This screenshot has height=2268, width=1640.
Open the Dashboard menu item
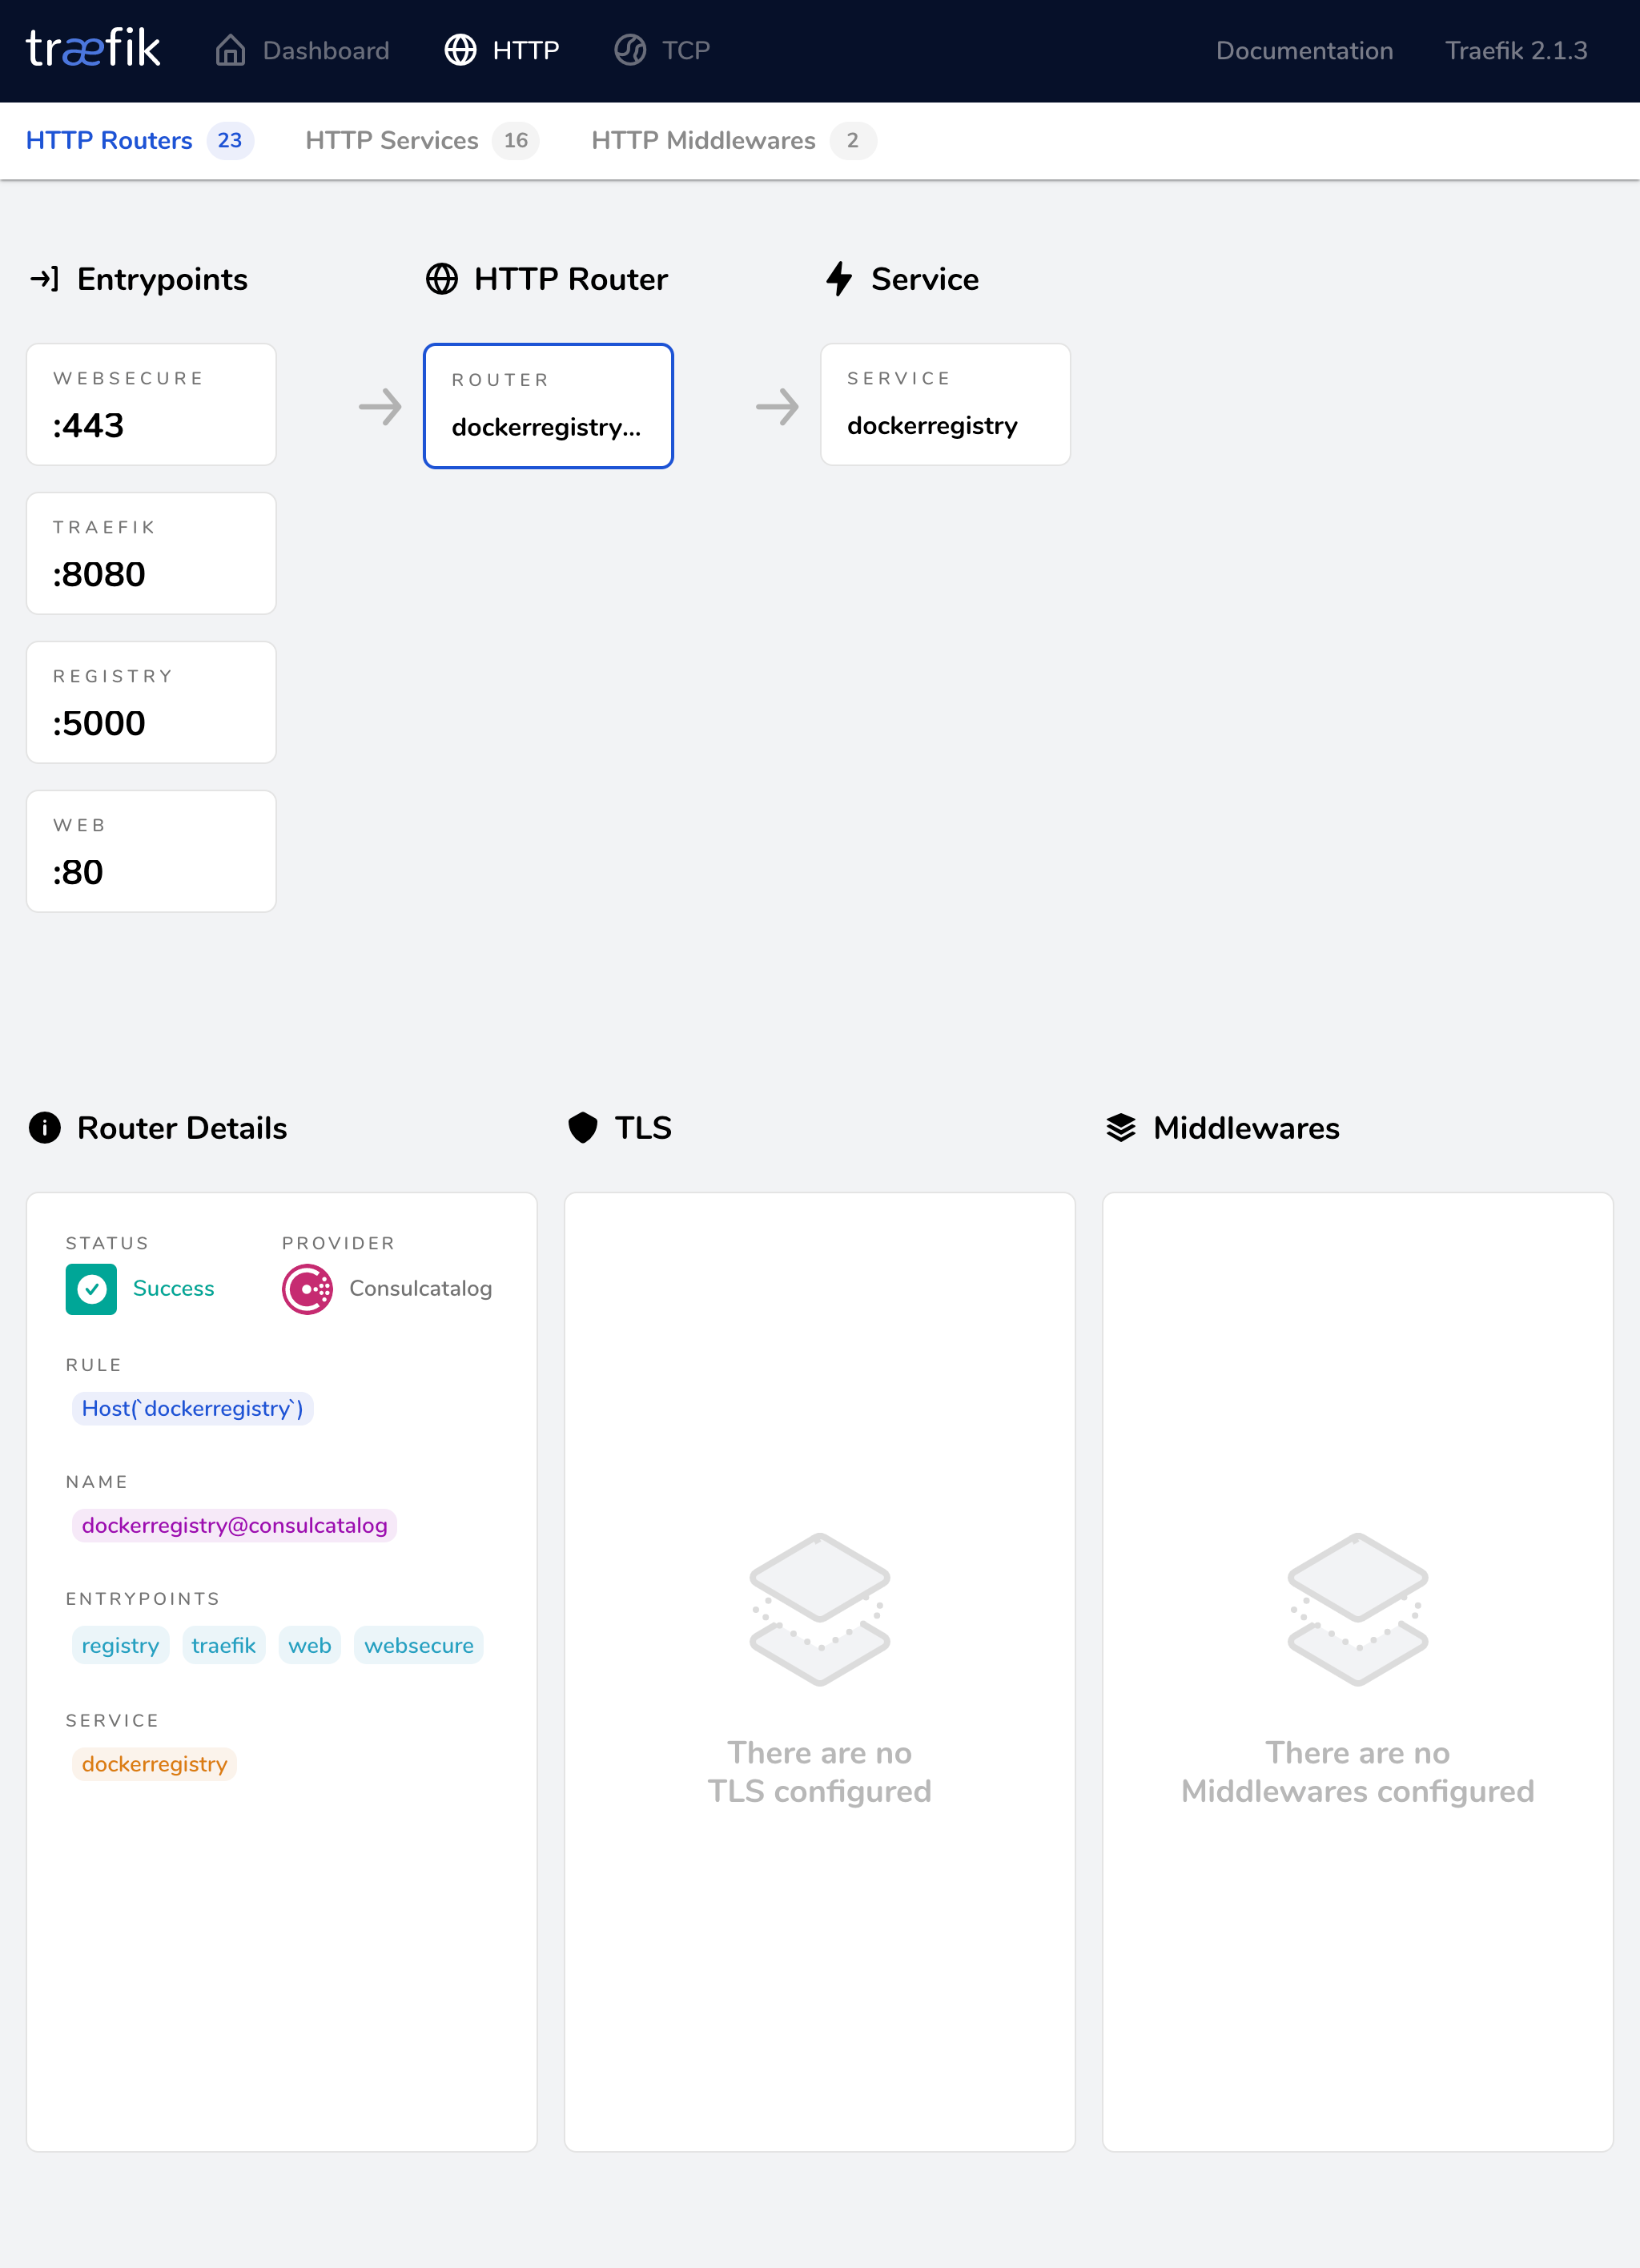click(302, 50)
